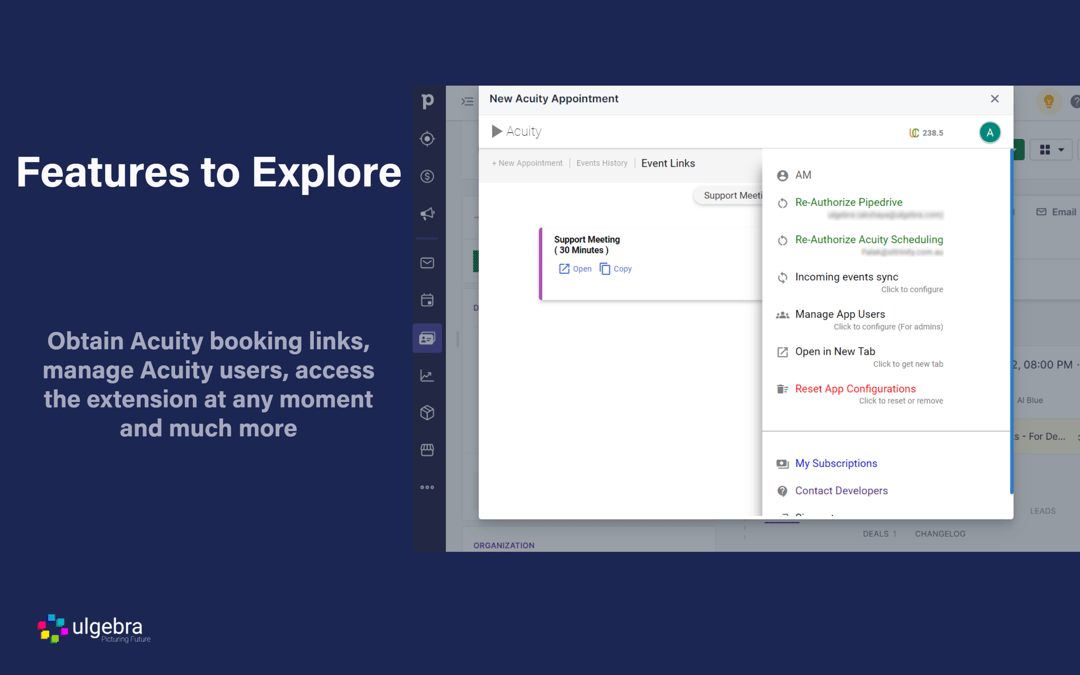The height and width of the screenshot is (675, 1080).
Task: Open the Marketplace icon in the sidebar
Action: [x=427, y=449]
